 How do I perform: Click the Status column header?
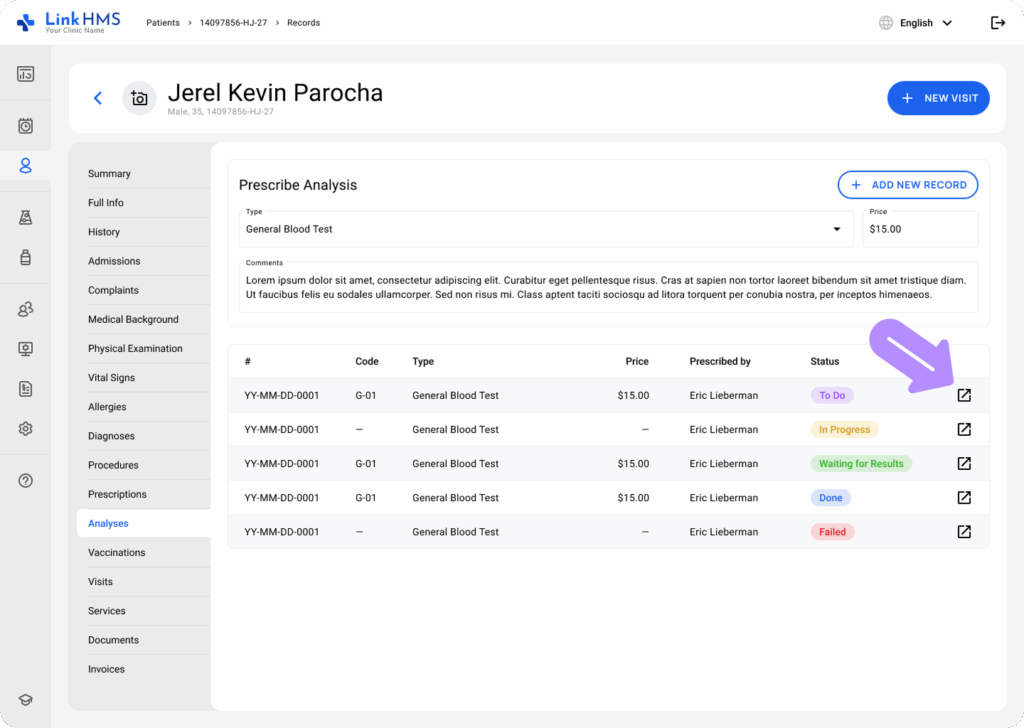(825, 362)
